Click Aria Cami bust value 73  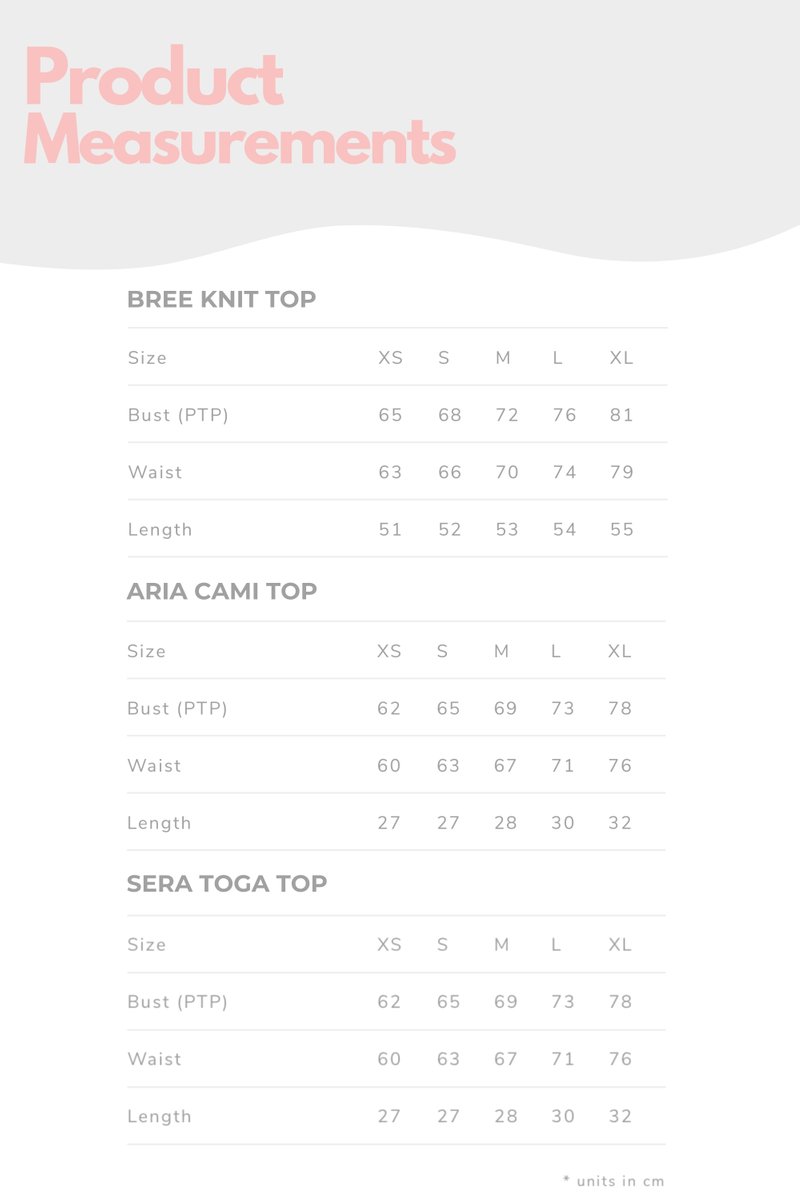pyautogui.click(x=563, y=708)
